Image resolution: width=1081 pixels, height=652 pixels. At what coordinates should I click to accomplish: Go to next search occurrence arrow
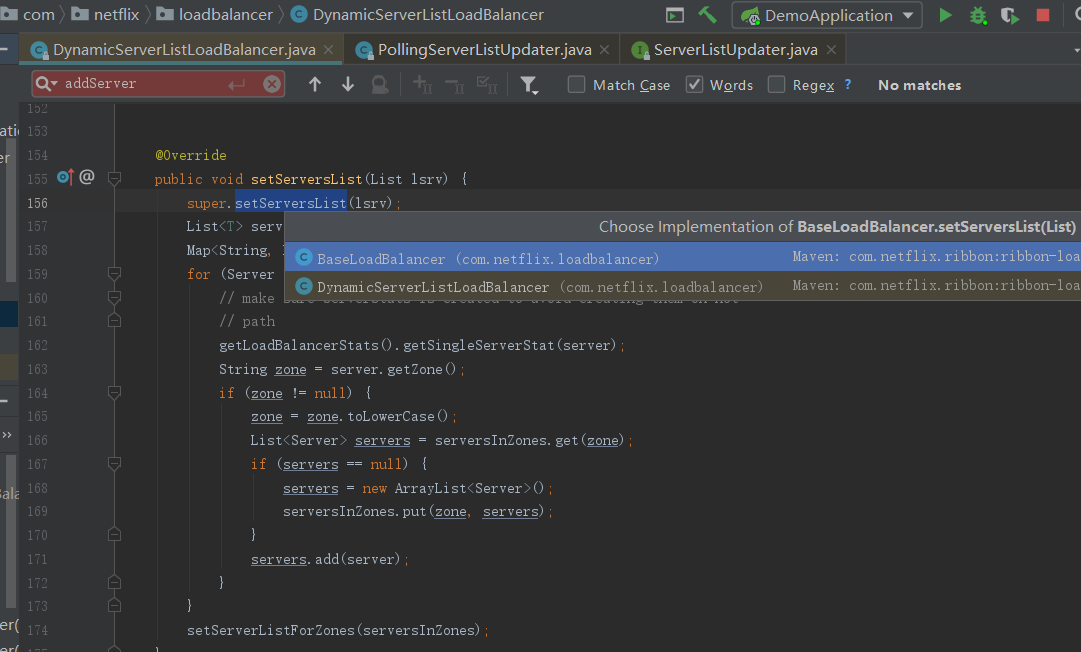coord(347,84)
